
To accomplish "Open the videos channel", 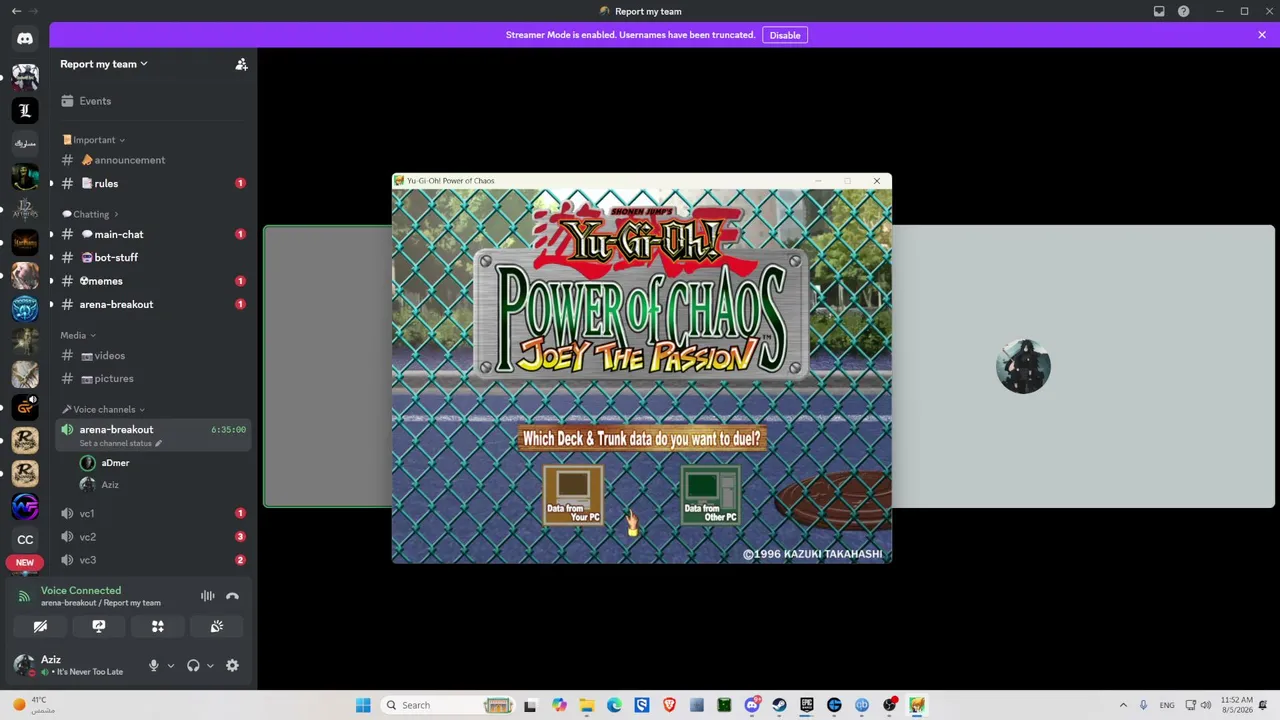I will coord(152,355).
